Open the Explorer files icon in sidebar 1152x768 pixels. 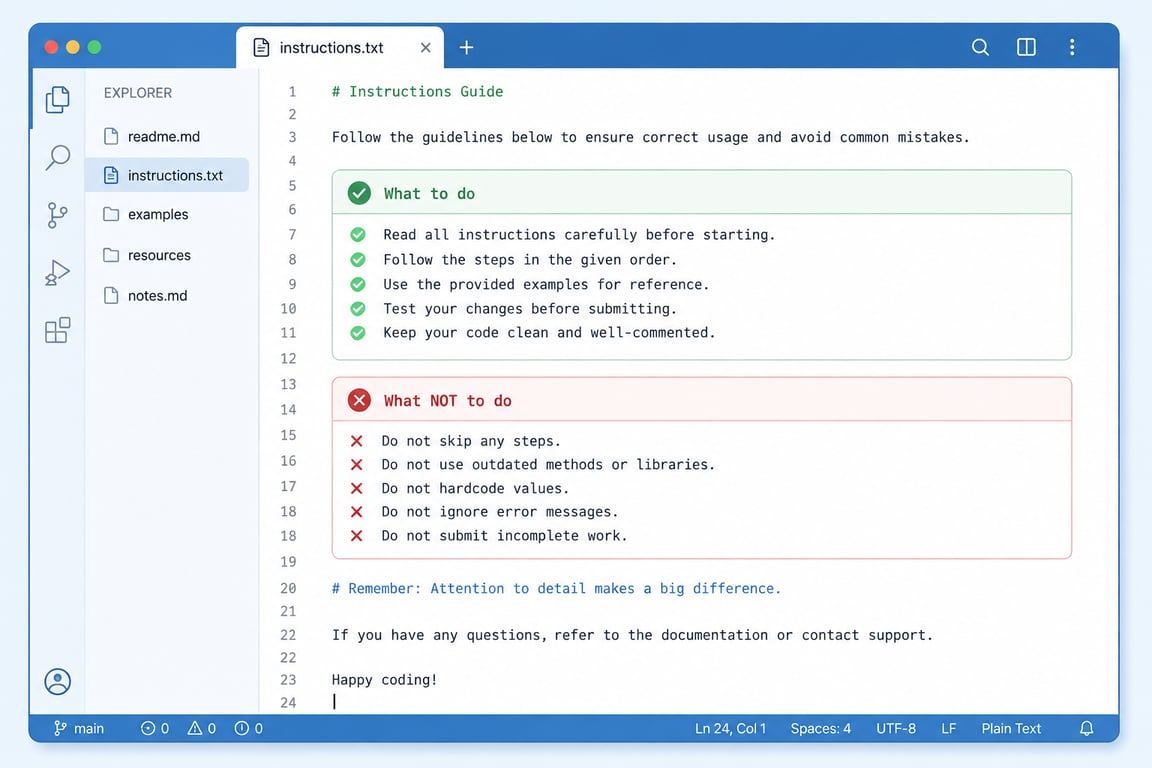(57, 99)
